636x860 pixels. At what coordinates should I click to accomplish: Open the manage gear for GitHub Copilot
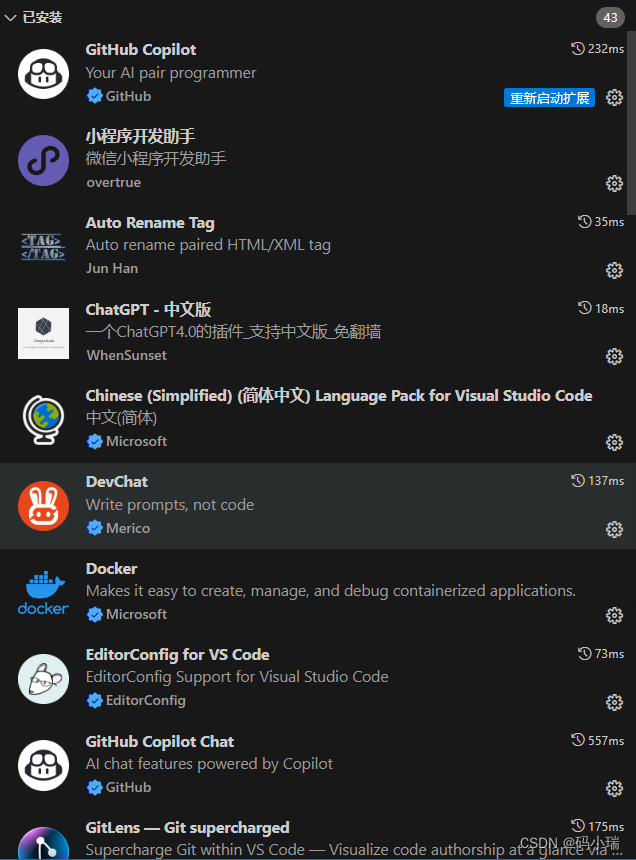click(x=614, y=98)
